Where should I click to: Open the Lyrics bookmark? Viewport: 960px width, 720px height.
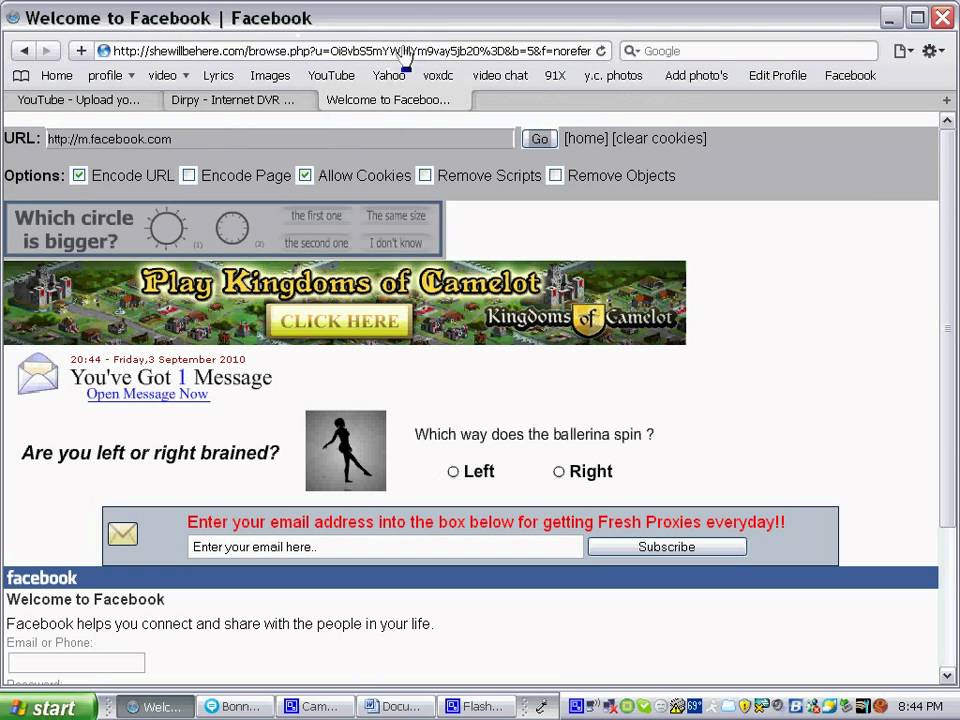coord(218,75)
